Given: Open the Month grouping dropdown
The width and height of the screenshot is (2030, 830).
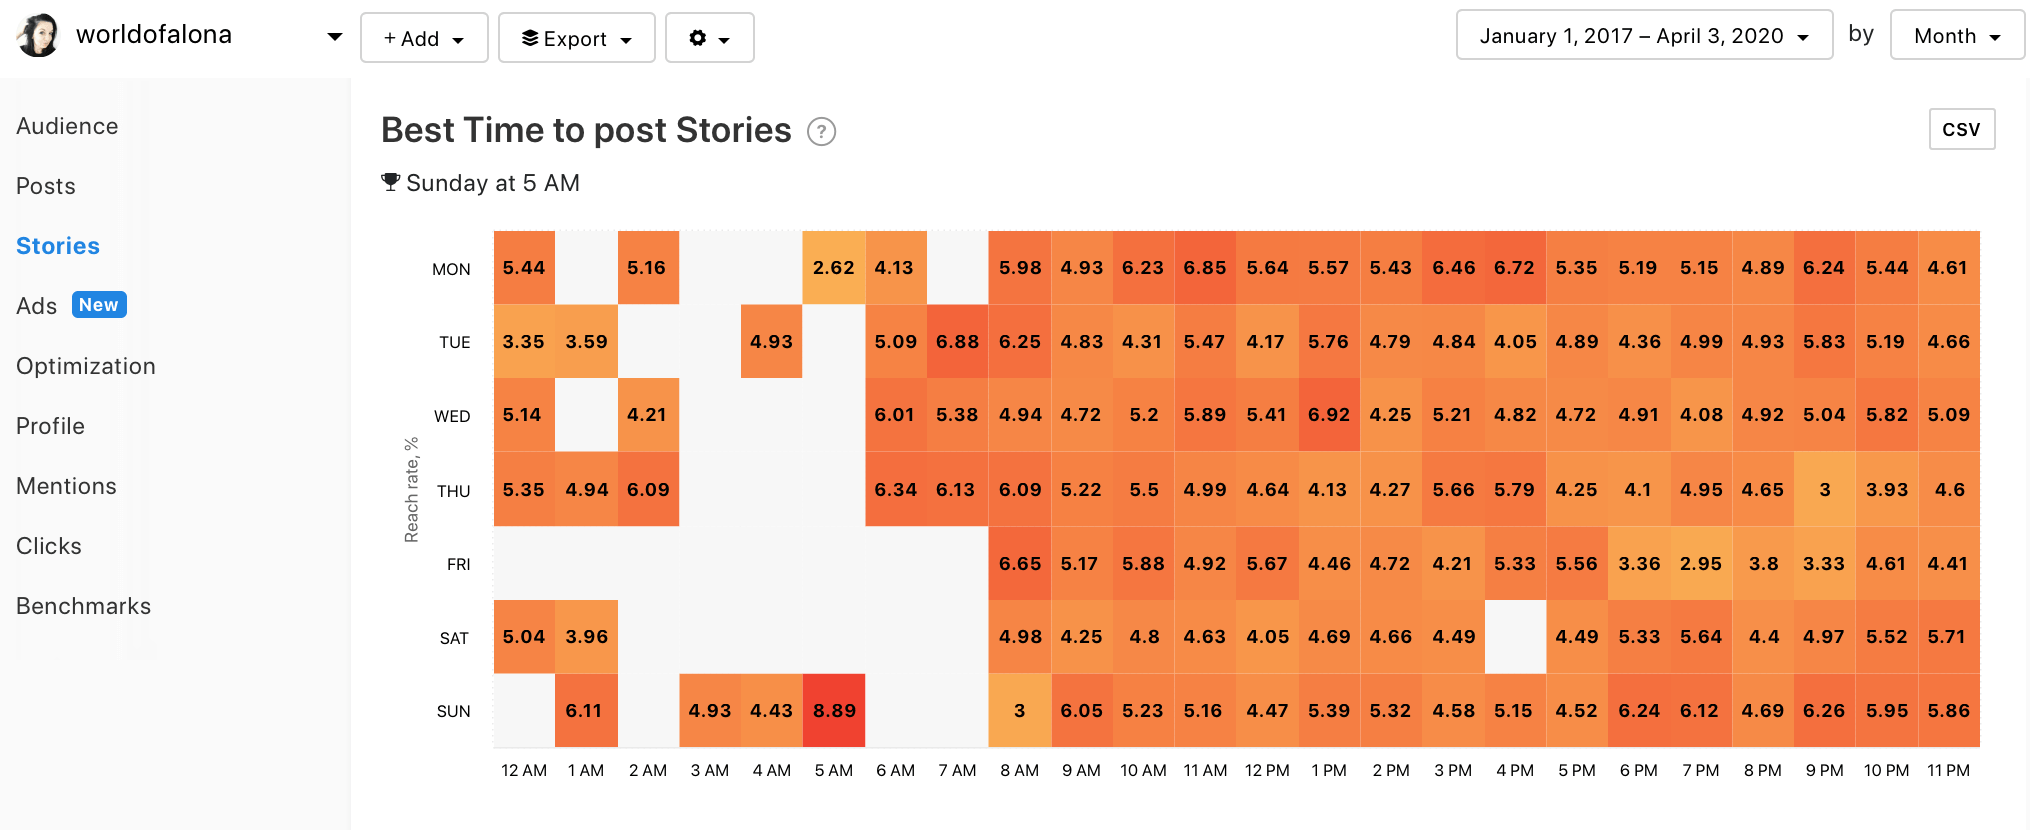Looking at the screenshot, I should point(1956,36).
